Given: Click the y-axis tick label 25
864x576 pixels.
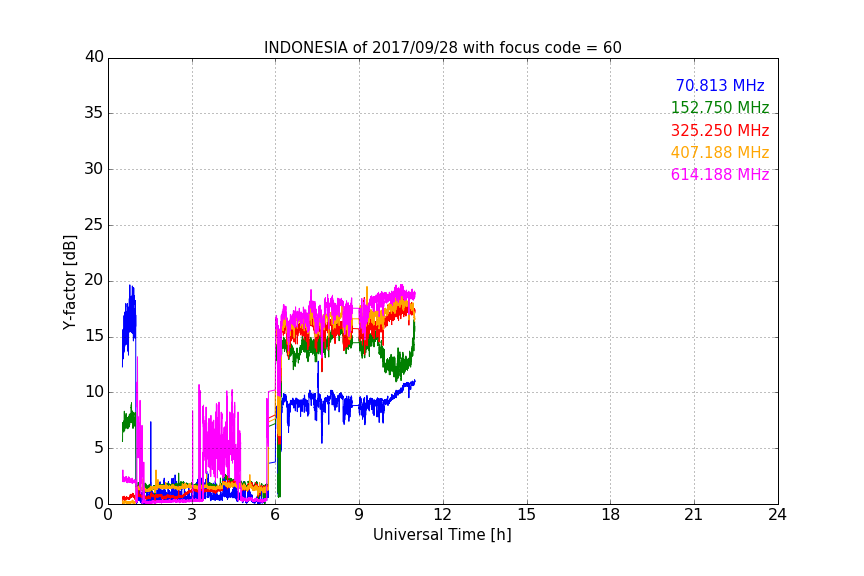Looking at the screenshot, I should [94, 225].
